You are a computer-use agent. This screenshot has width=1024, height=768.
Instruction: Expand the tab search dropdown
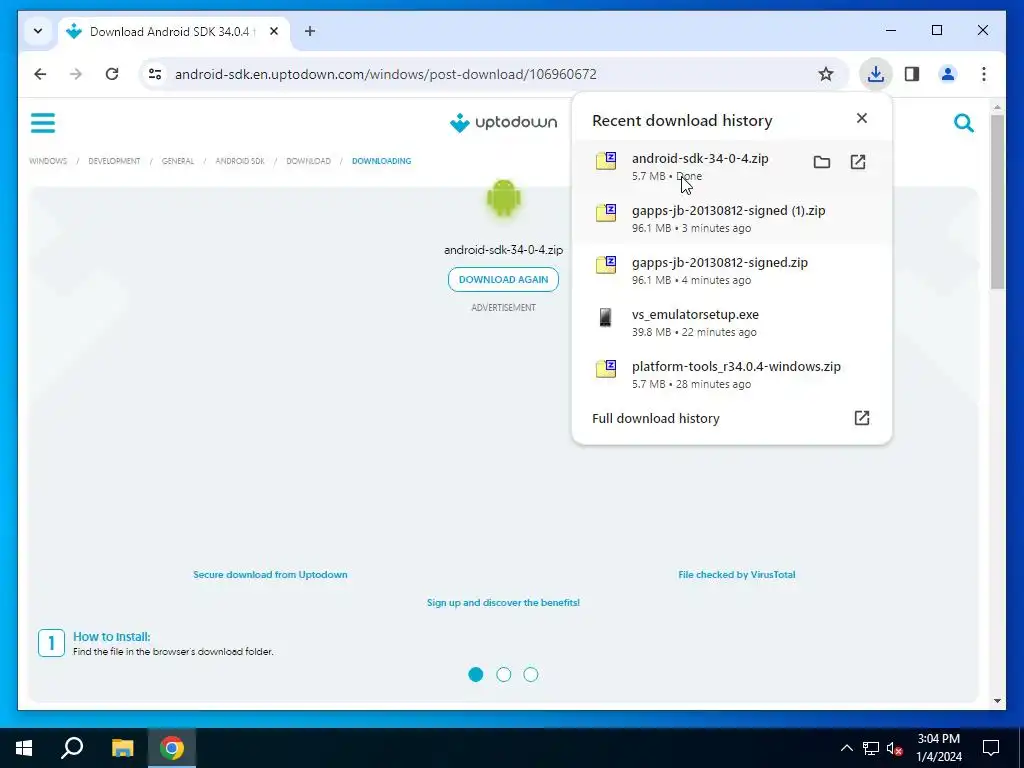pos(38,31)
